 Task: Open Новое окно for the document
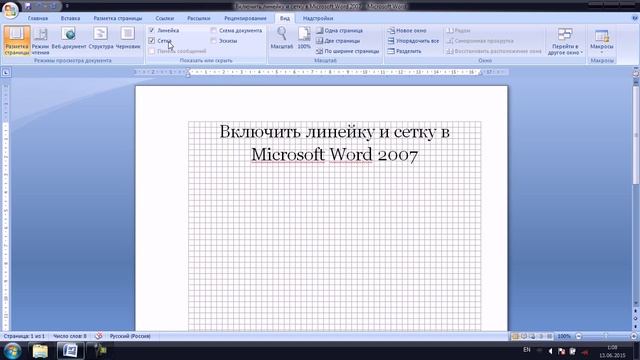click(x=407, y=31)
